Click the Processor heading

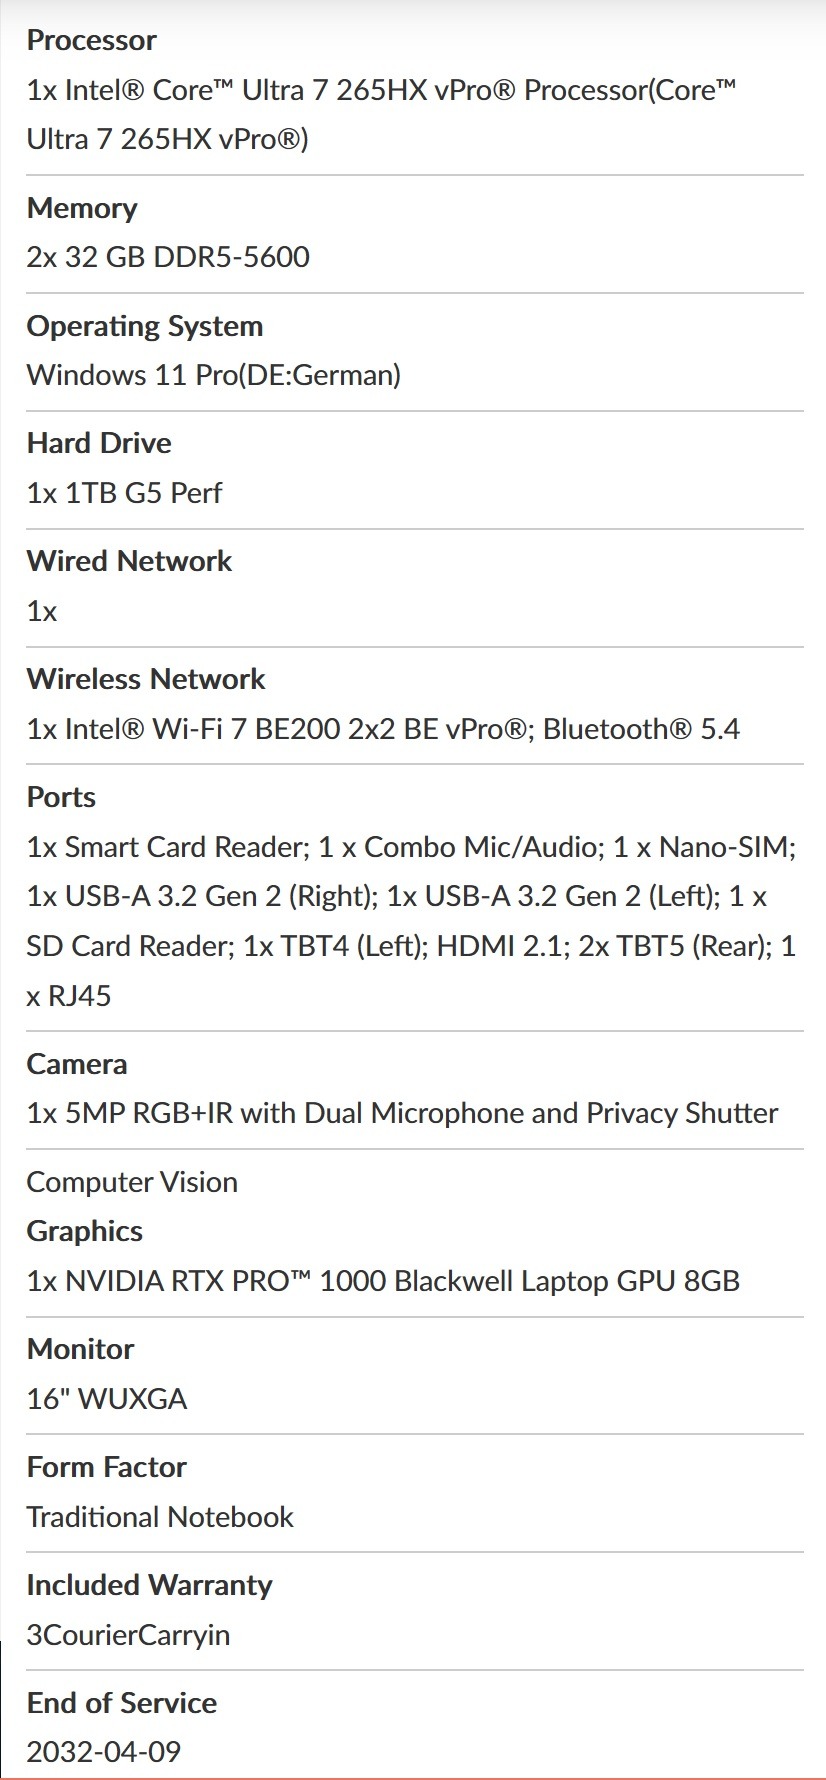[91, 40]
